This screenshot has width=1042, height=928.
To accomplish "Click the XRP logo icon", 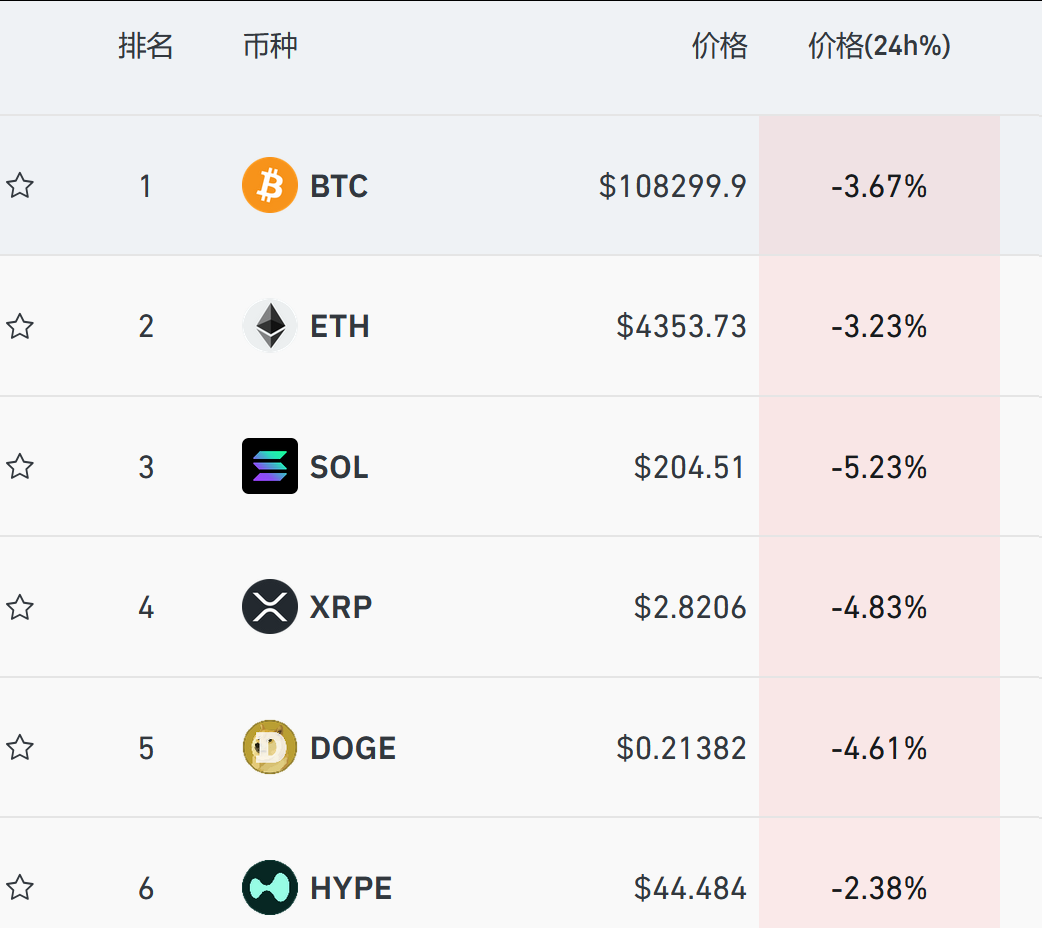I will (270, 607).
